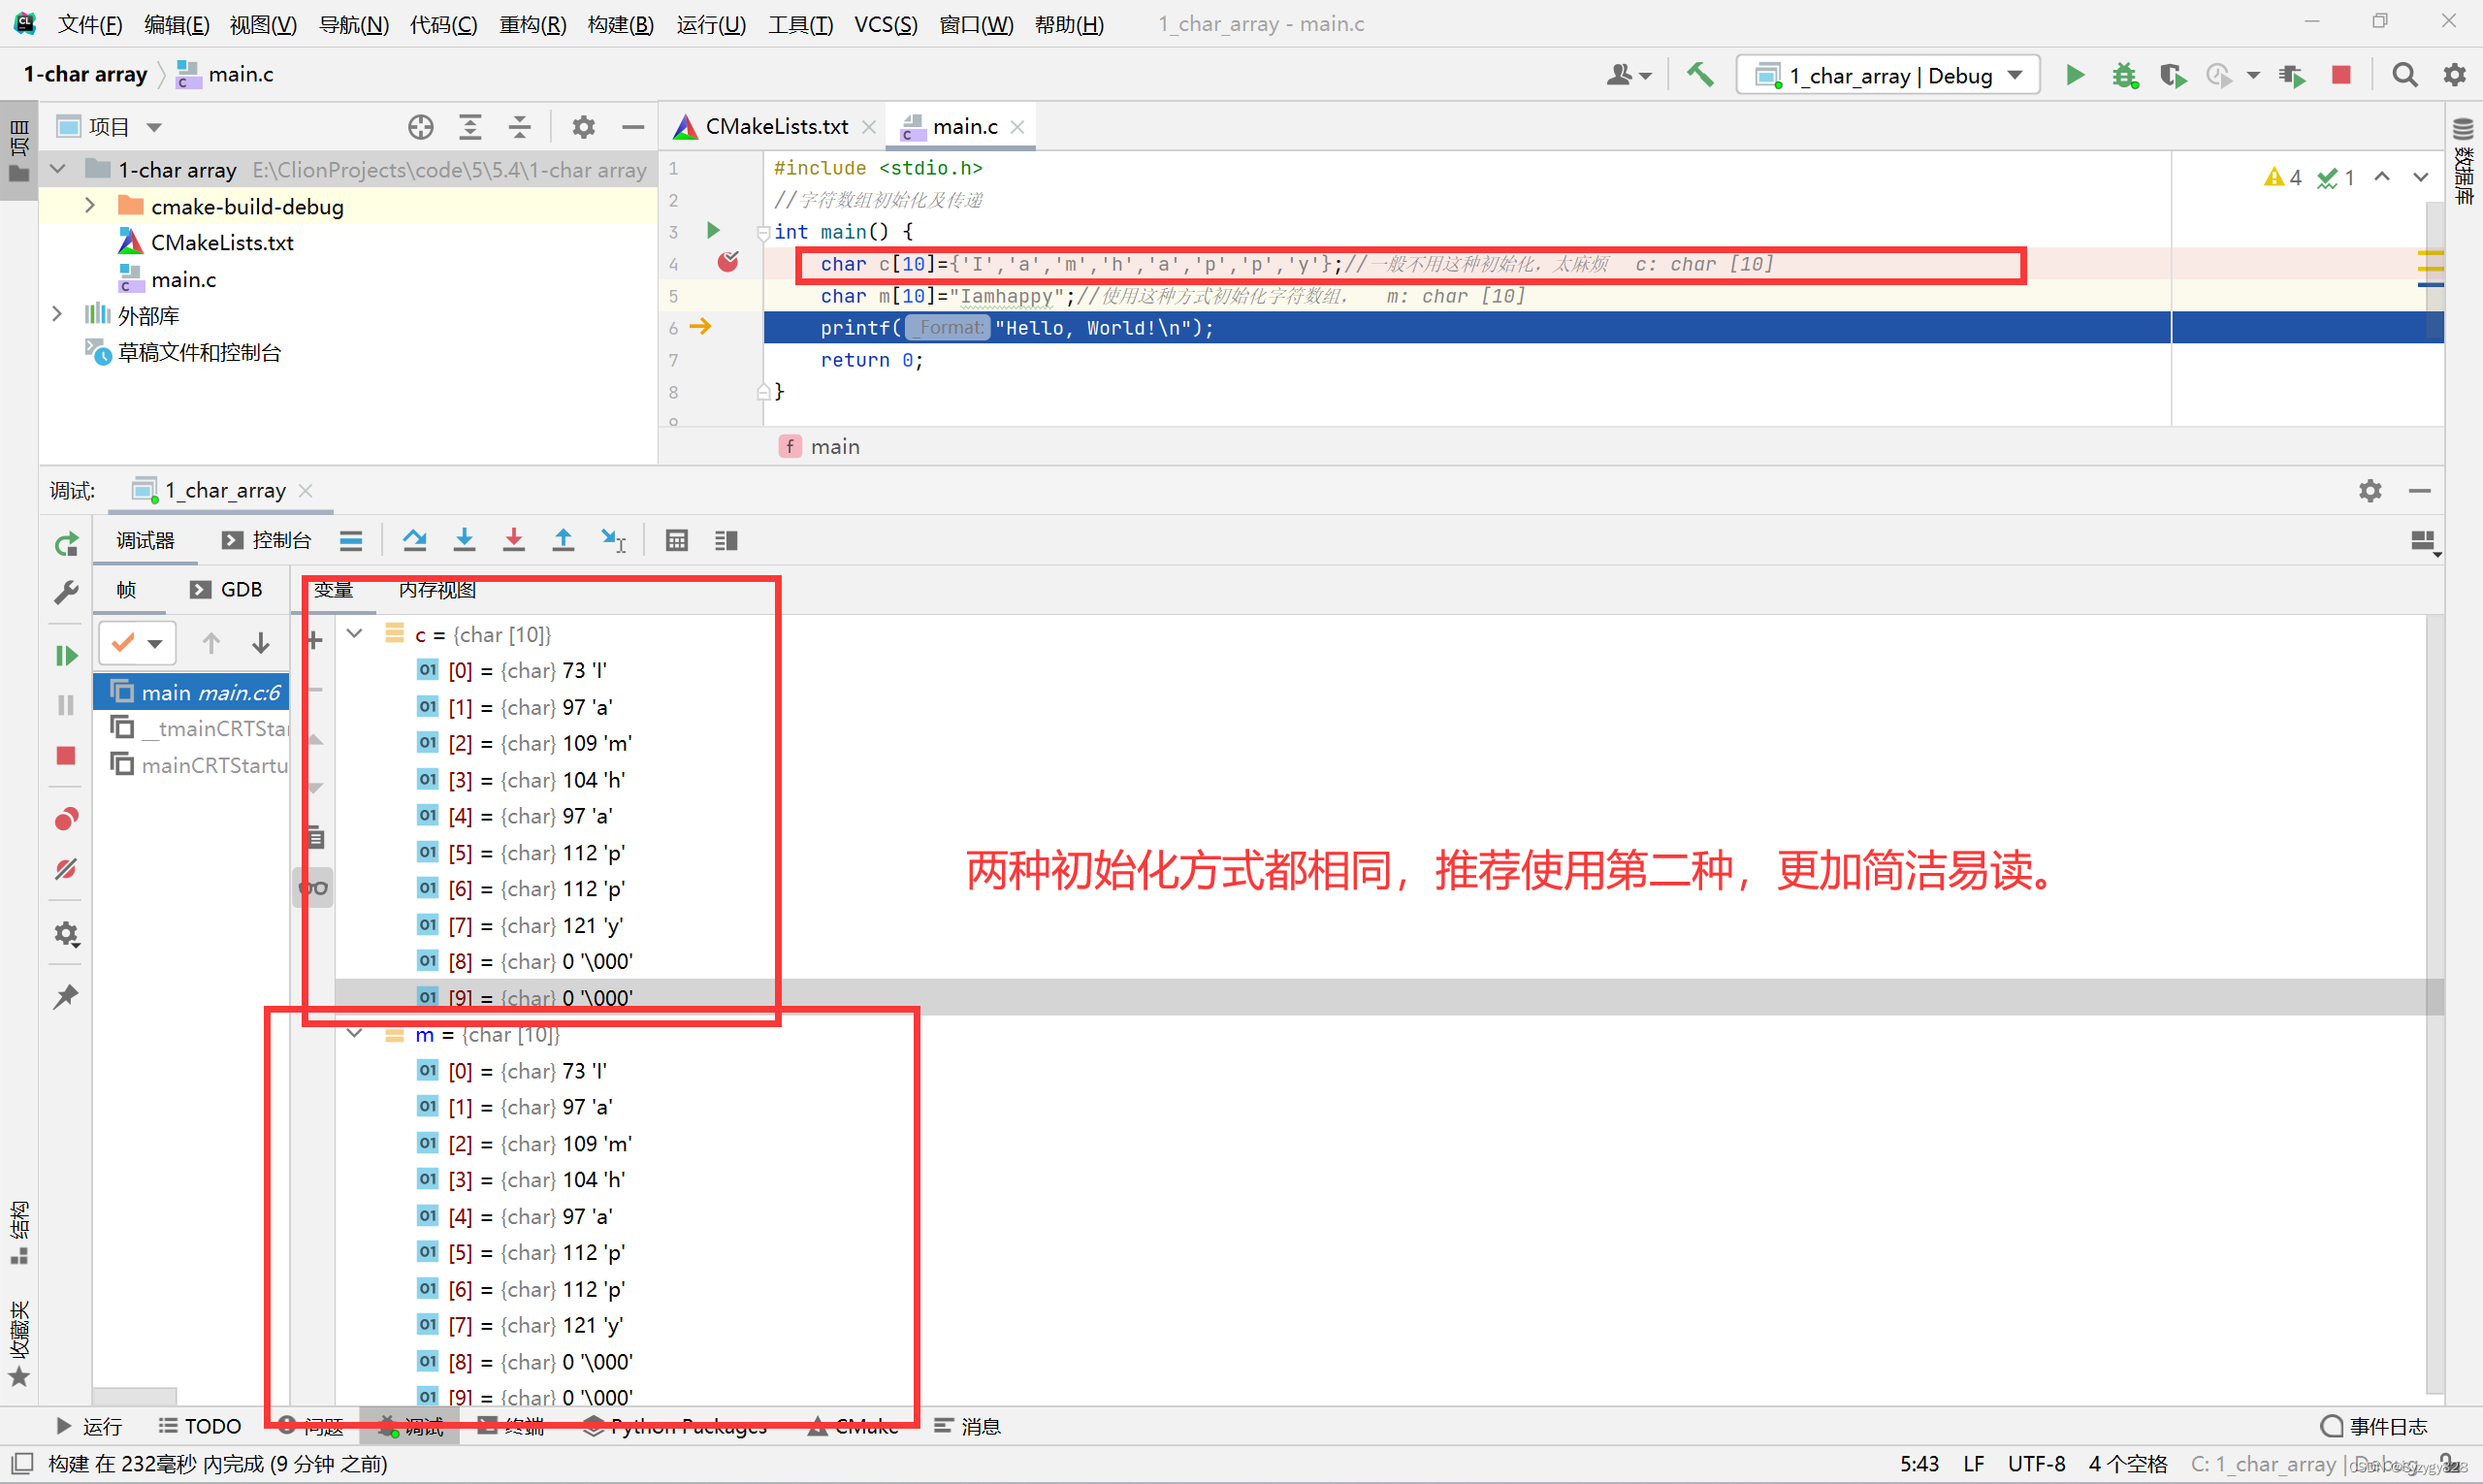Switch to GDB tab
This screenshot has width=2483, height=1484.
(x=228, y=590)
